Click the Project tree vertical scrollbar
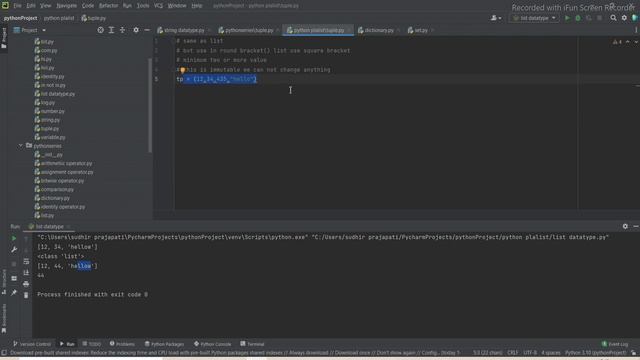640x360 pixels. point(150,105)
